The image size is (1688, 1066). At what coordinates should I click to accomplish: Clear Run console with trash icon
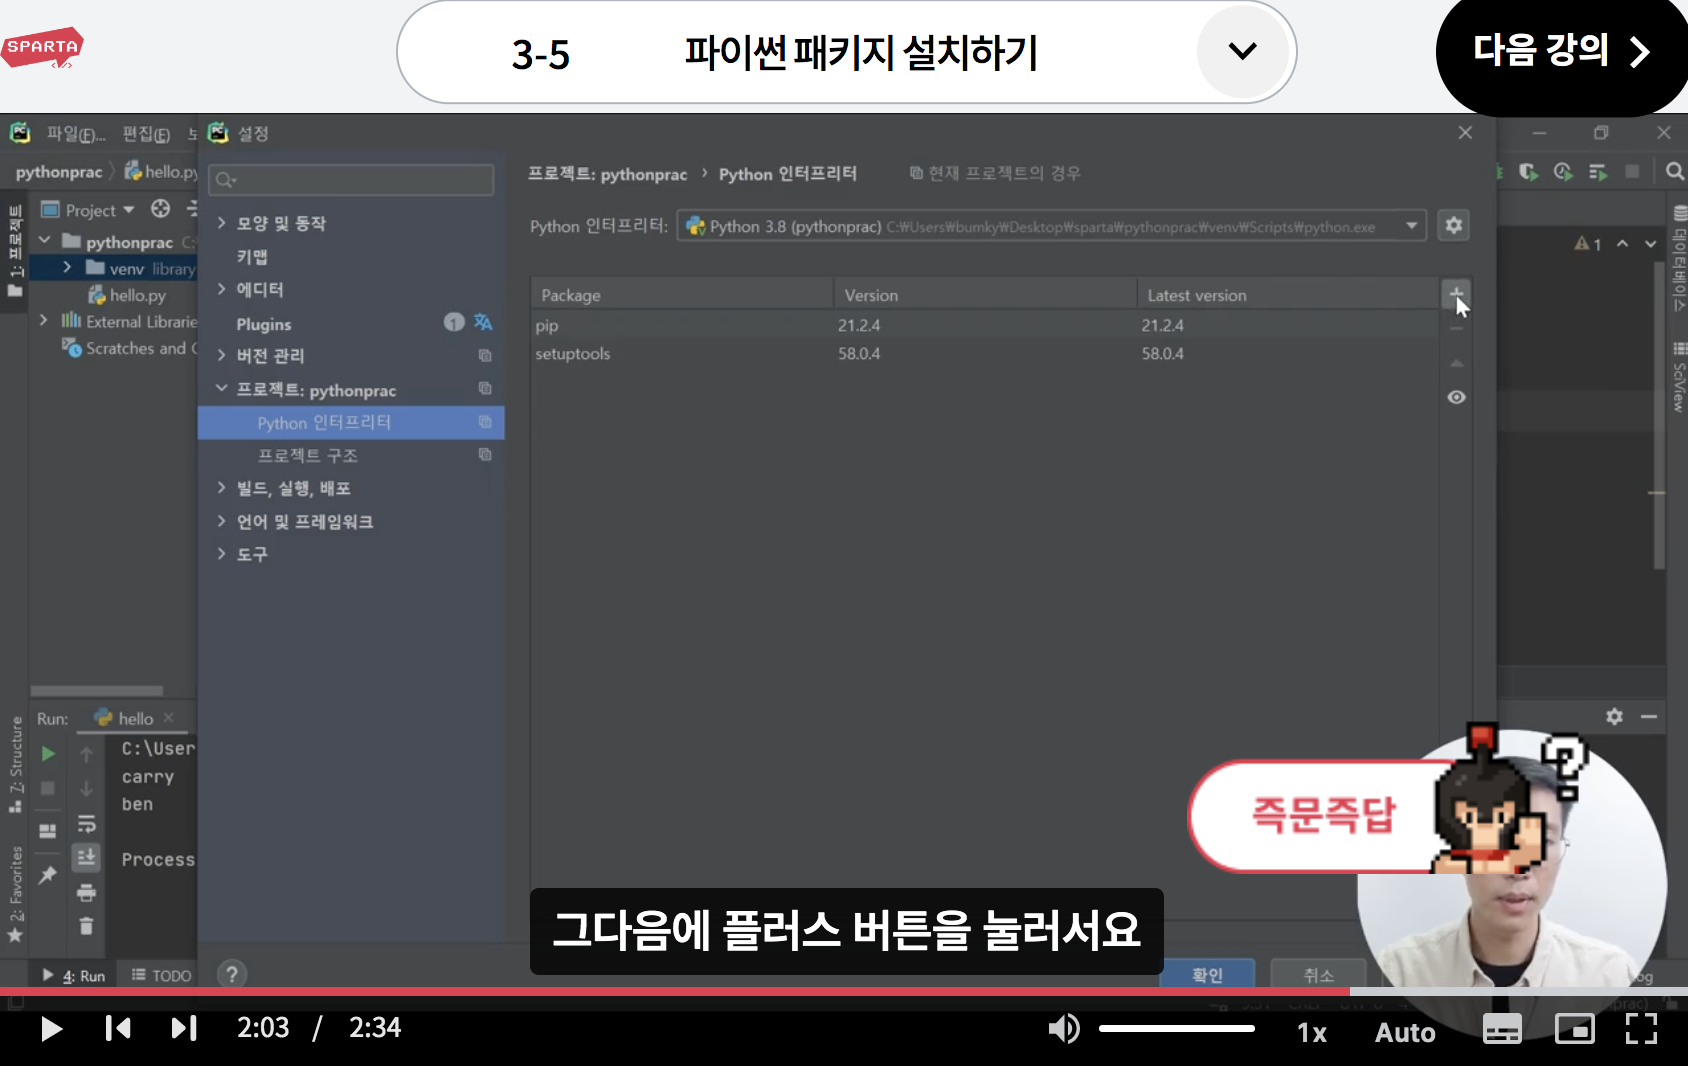[86, 925]
